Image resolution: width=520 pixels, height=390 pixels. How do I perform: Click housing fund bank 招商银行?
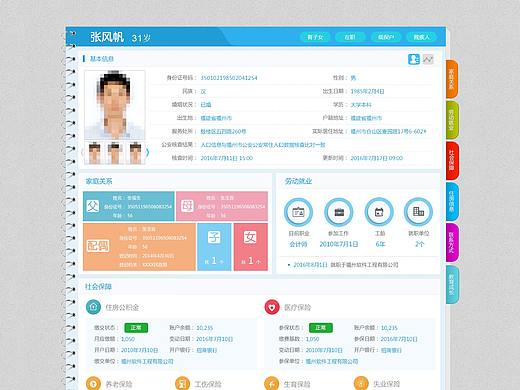[207, 350]
